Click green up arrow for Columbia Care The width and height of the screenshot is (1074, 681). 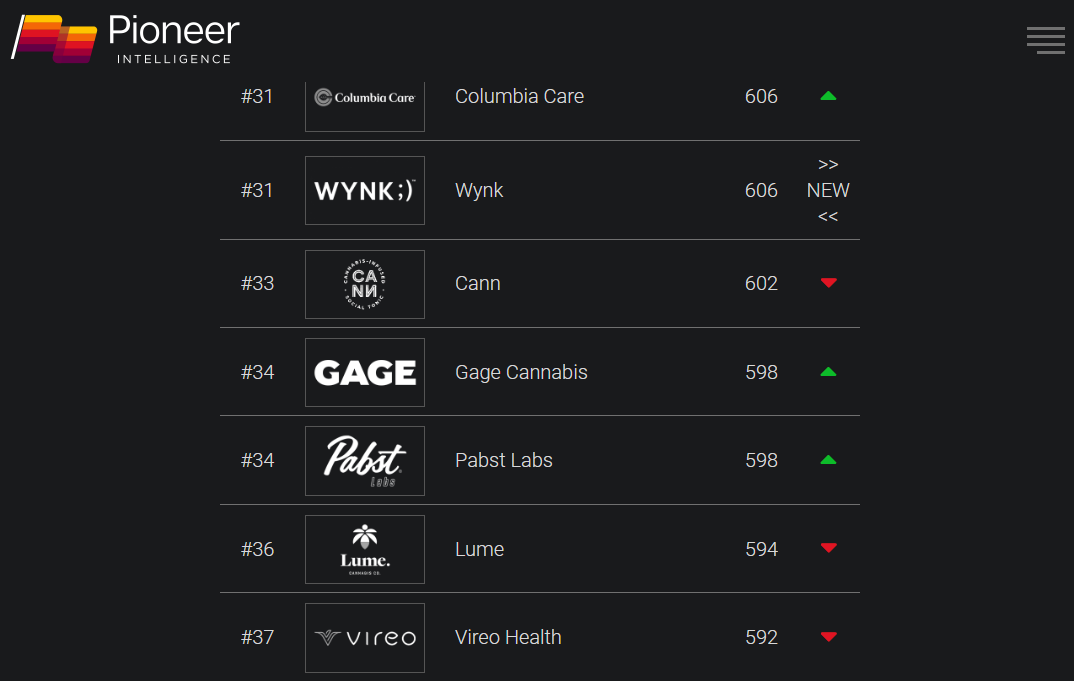(828, 96)
